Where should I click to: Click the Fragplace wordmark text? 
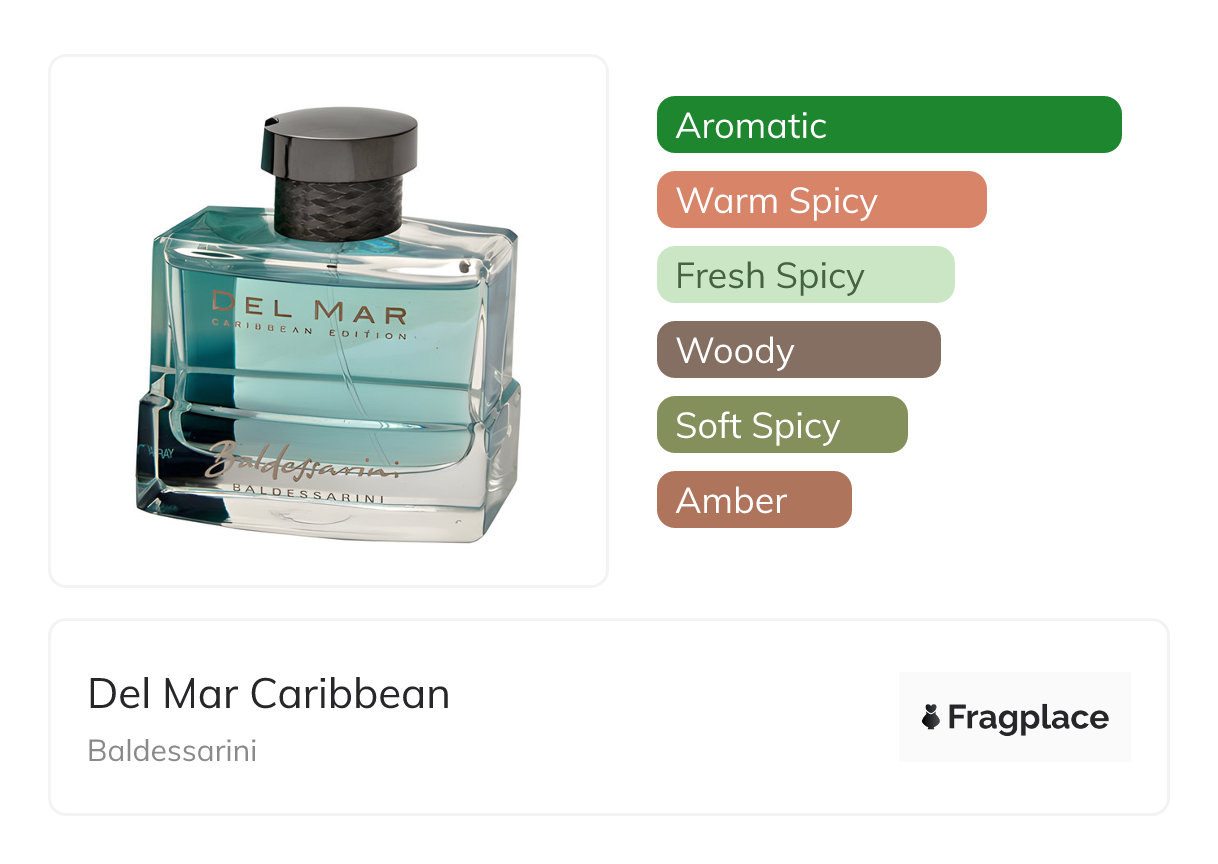(x=1028, y=718)
